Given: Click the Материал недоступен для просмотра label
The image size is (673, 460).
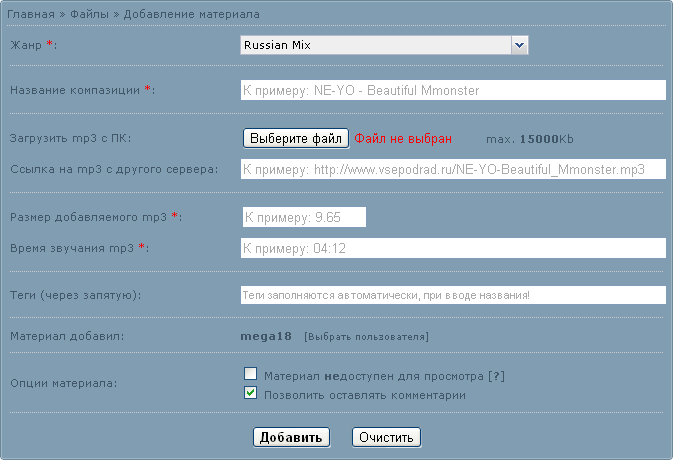Looking at the screenshot, I should click(x=374, y=376).
